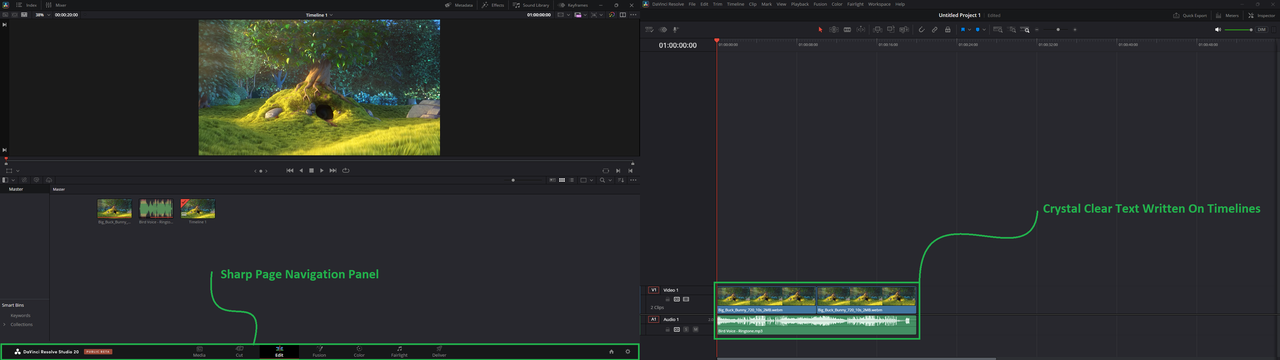The width and height of the screenshot is (1280, 360).
Task: Switch to the Deliver page tab
Action: coord(439,351)
